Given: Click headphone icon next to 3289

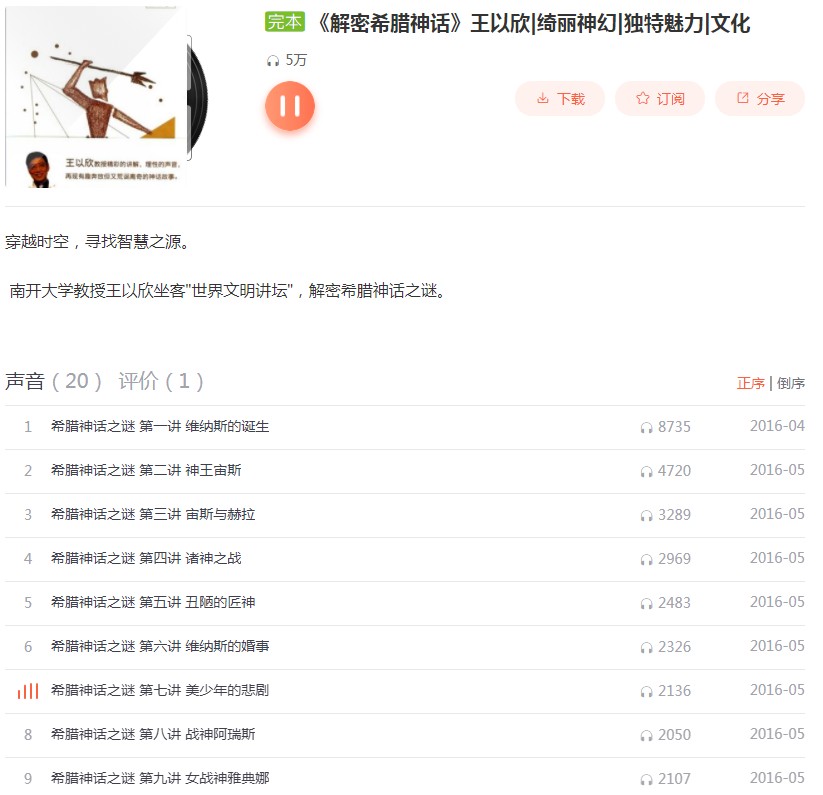Looking at the screenshot, I should click(x=646, y=516).
